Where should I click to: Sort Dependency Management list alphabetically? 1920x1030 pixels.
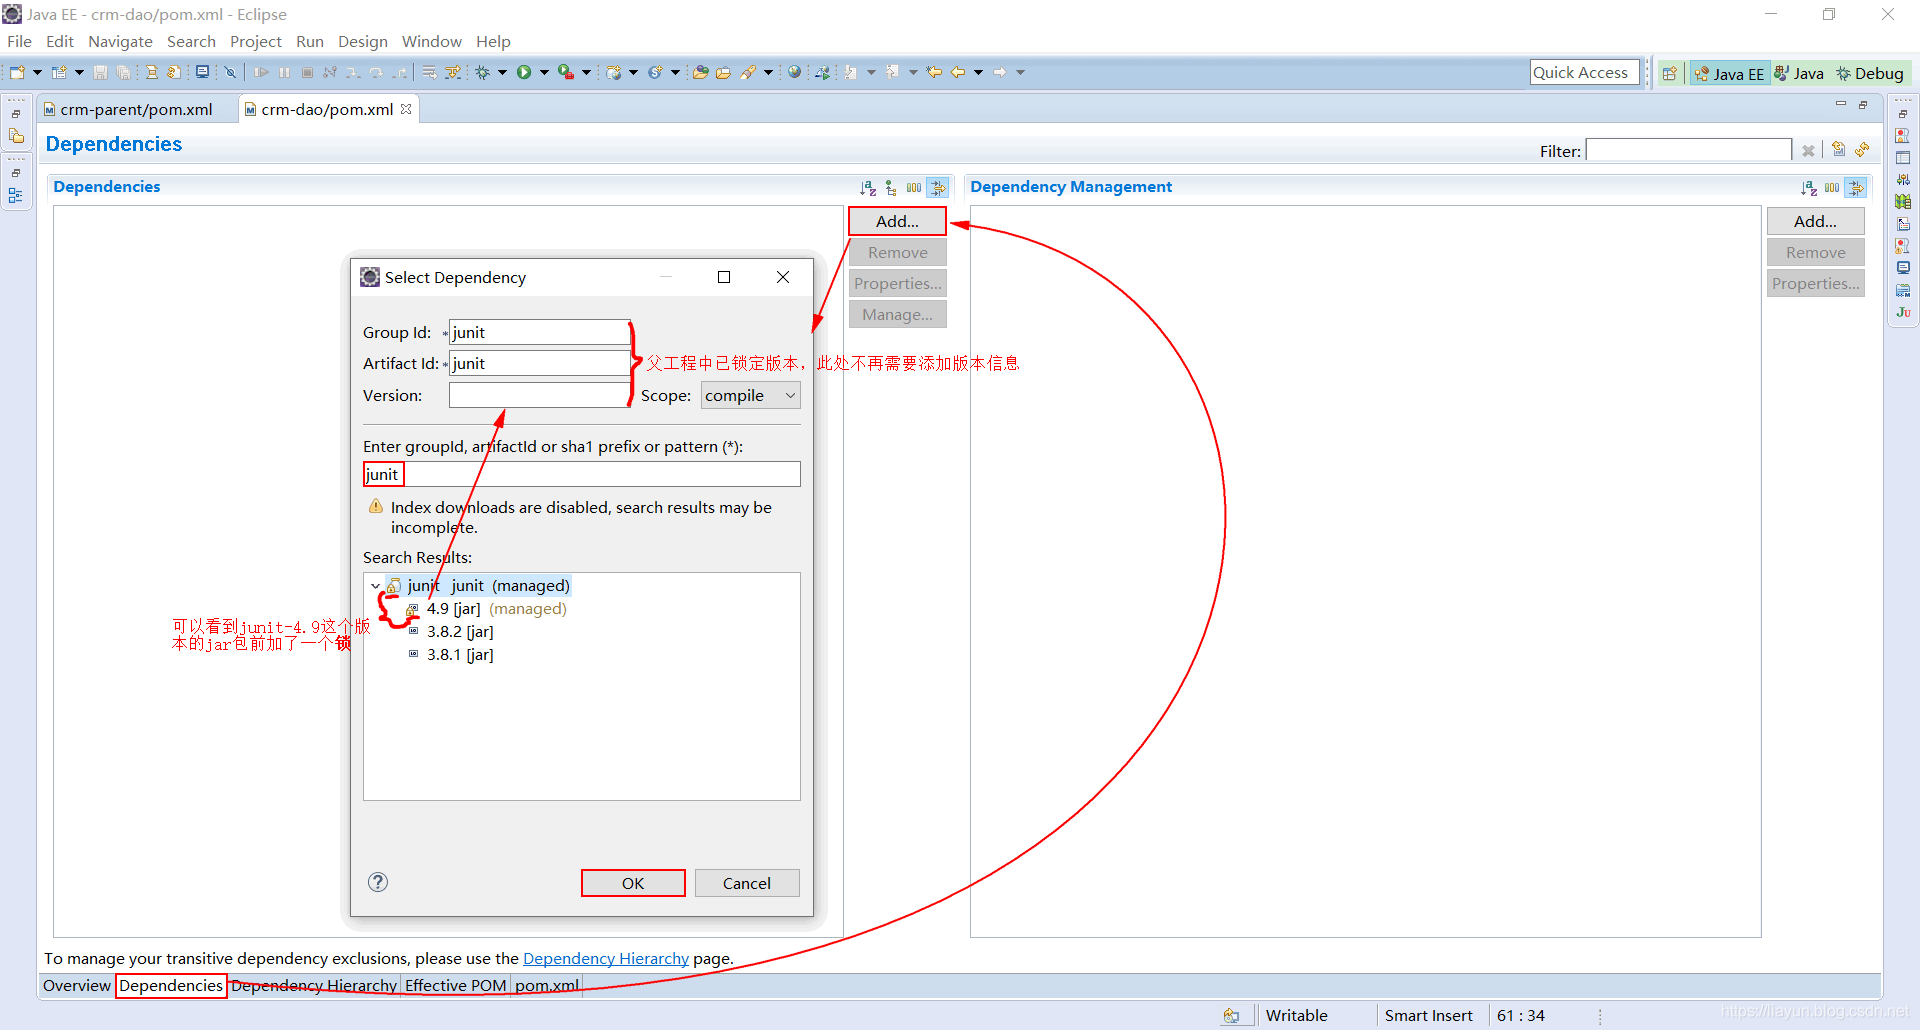[x=1809, y=187]
